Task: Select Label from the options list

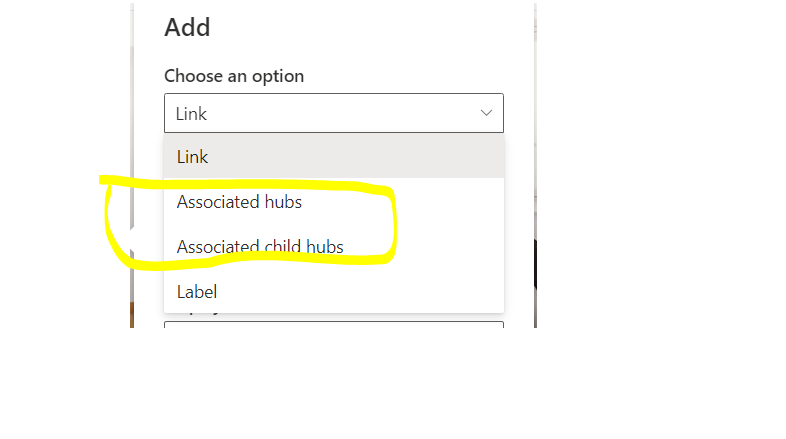Action: click(x=197, y=292)
